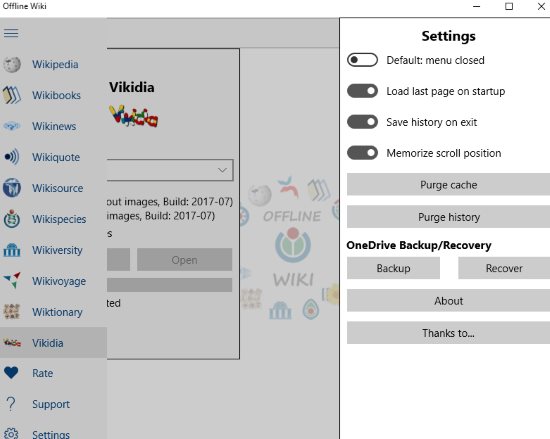This screenshot has width=550, height=439.
Task: Select the Wikibooks icon in sidebar
Action: click(12, 95)
